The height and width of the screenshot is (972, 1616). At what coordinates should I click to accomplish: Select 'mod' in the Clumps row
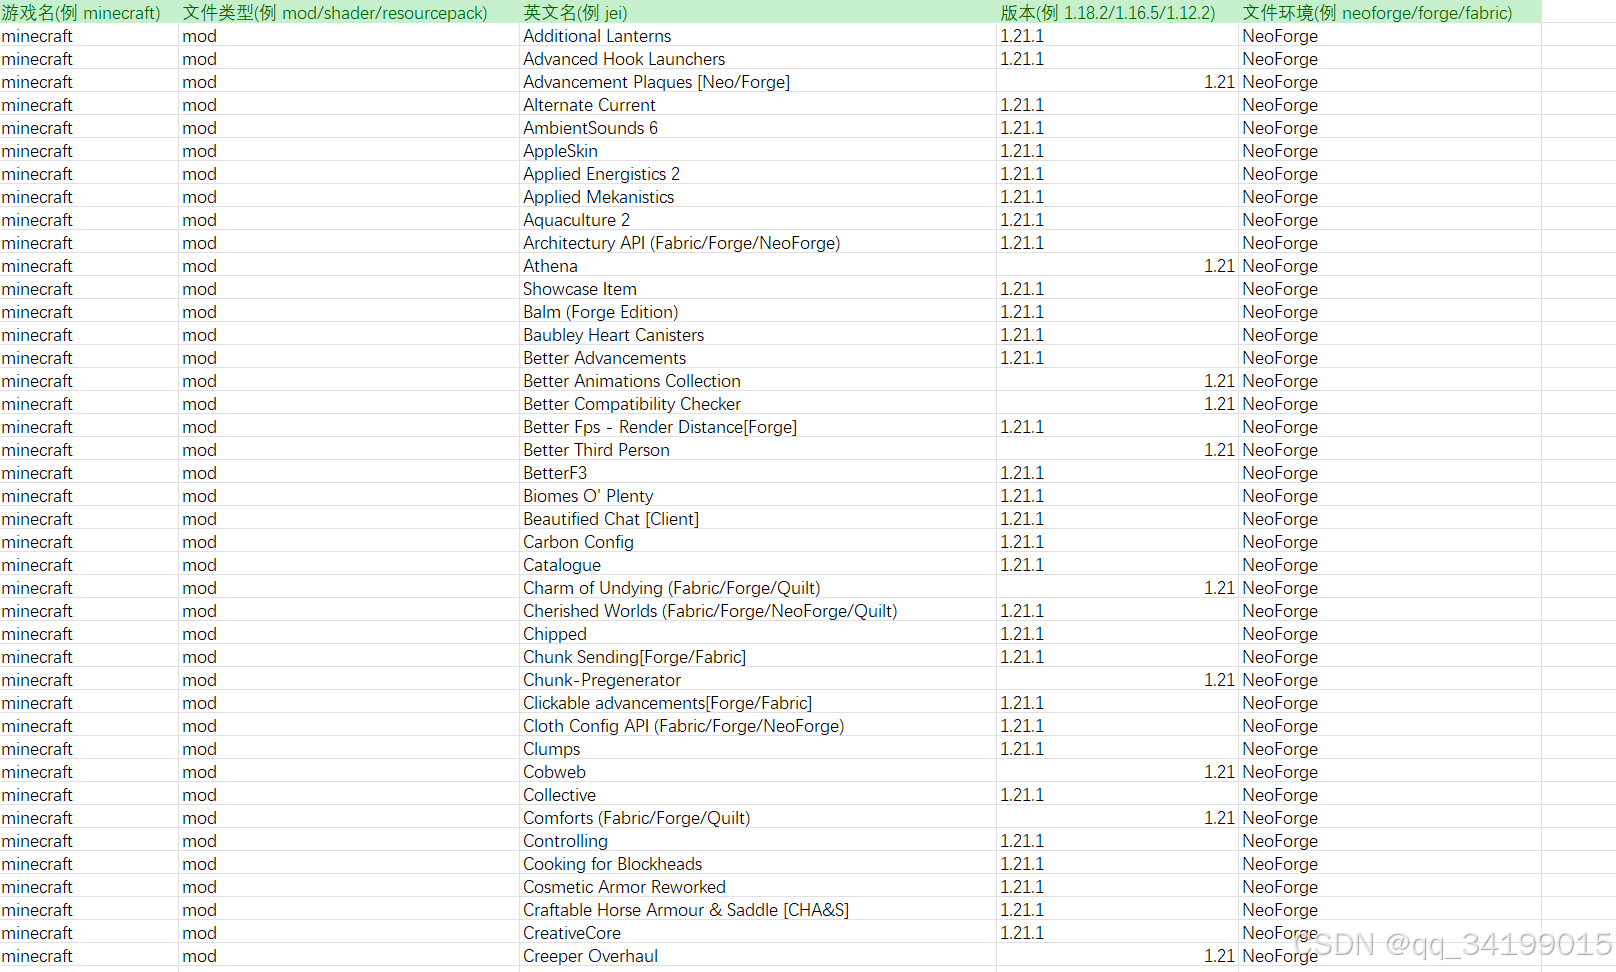349,749
